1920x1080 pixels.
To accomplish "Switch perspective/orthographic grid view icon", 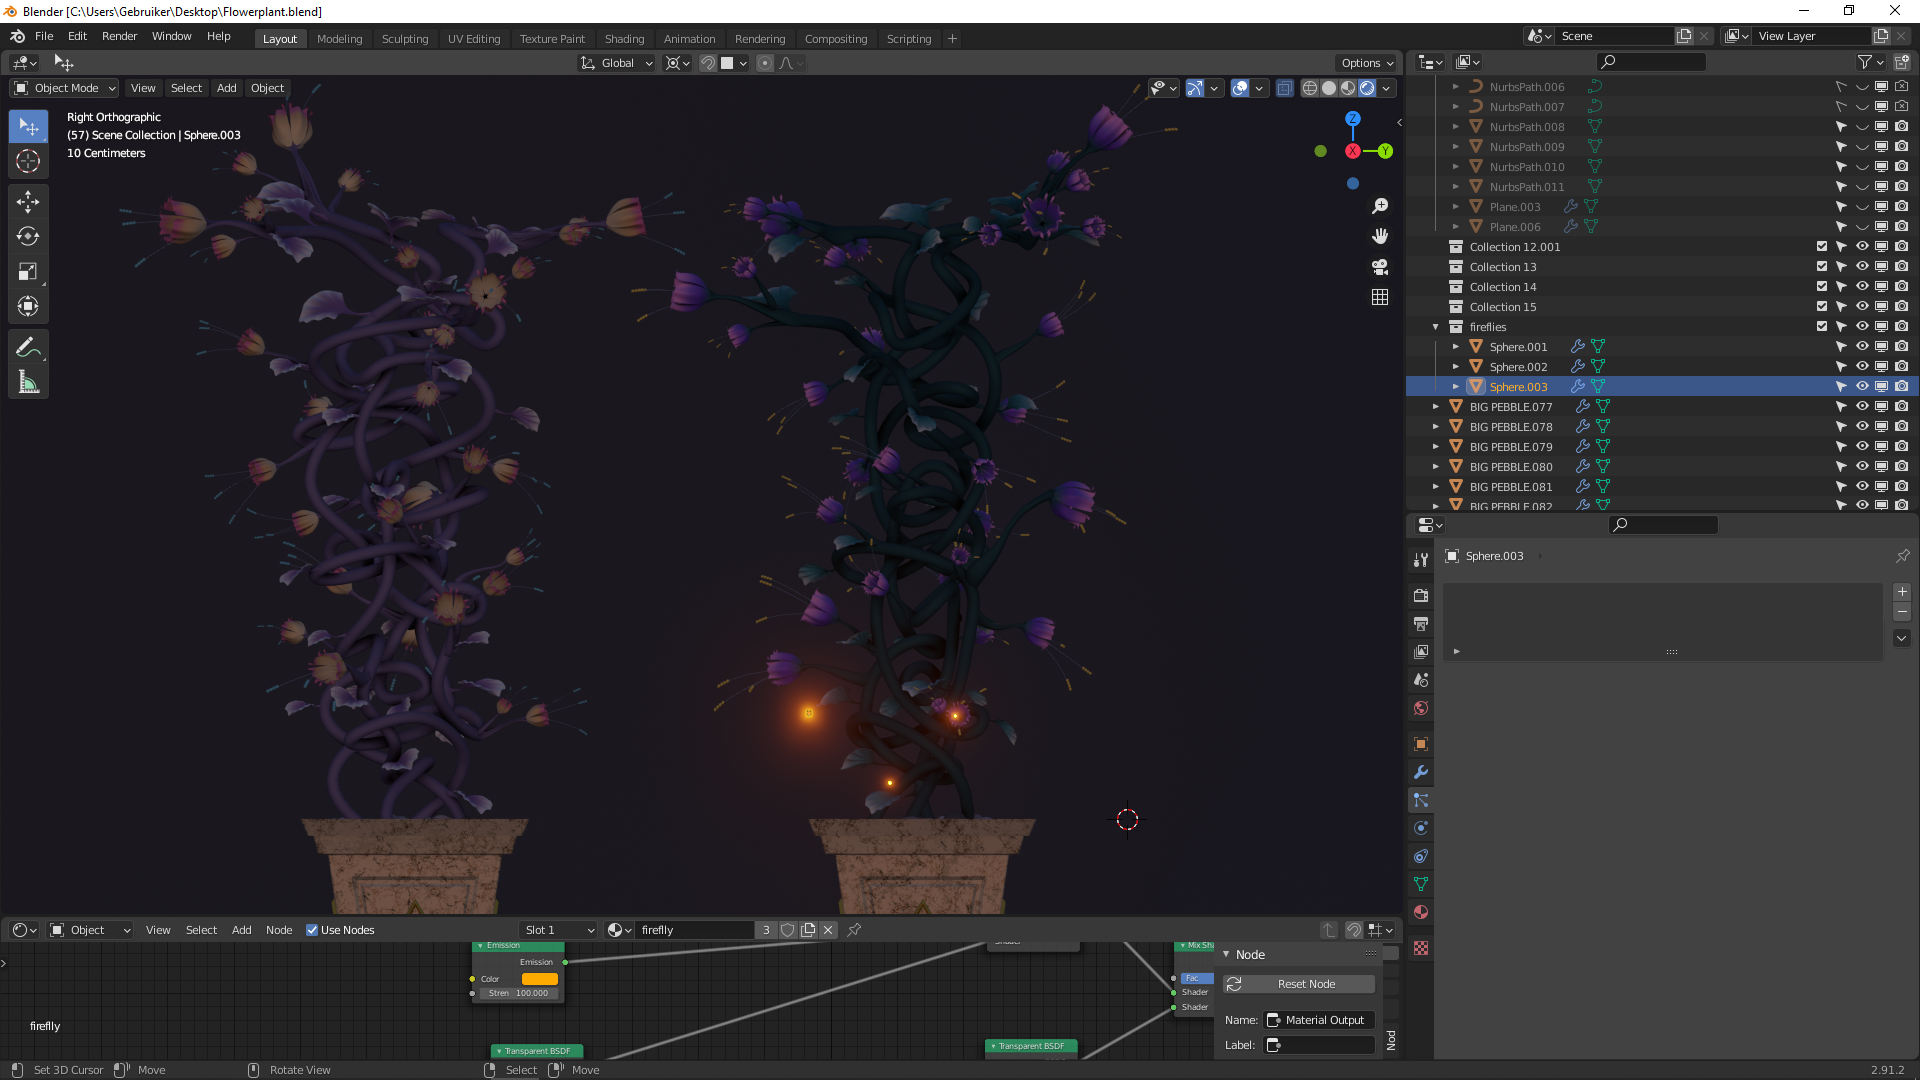I will click(1380, 297).
